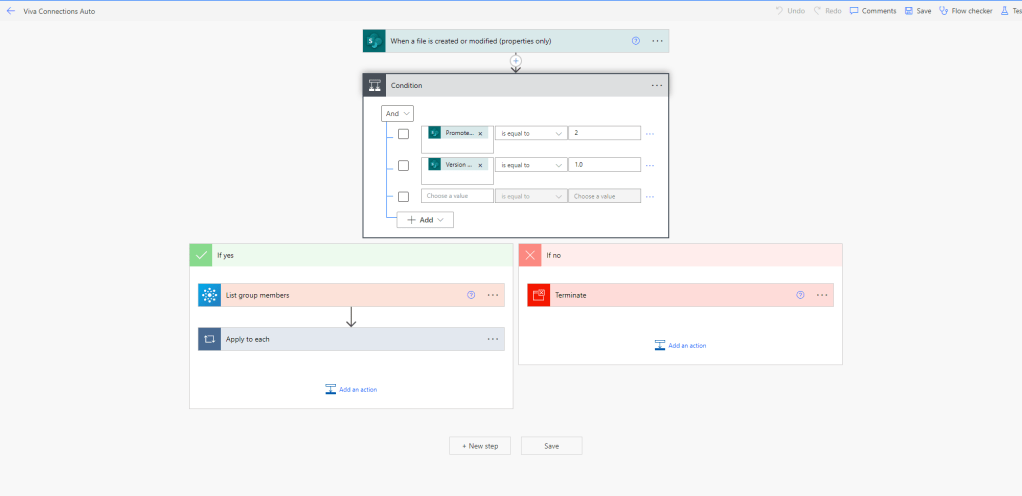Click the Apply to each loop icon
This screenshot has width=1022, height=496.
(x=209, y=339)
